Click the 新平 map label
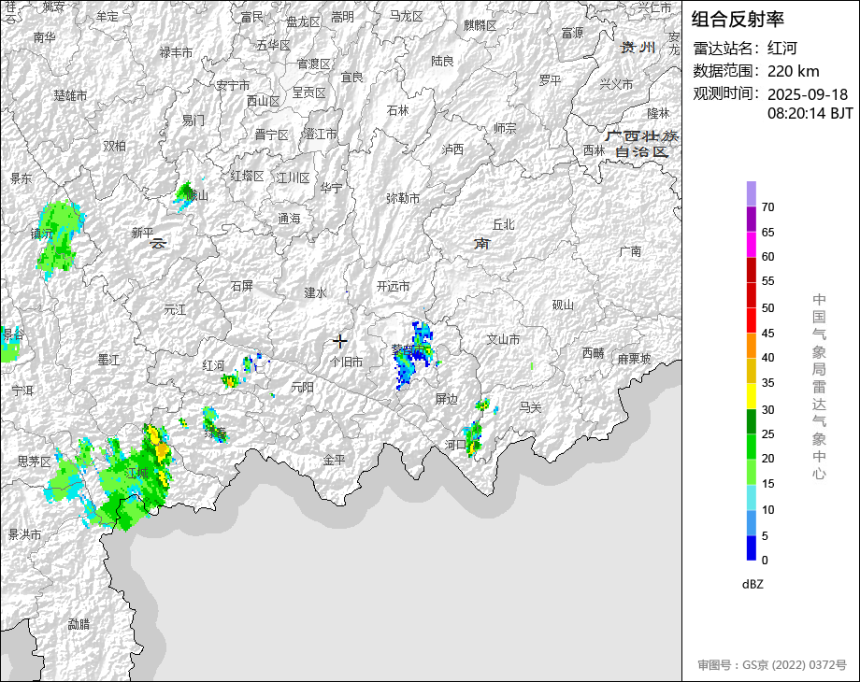 pyautogui.click(x=143, y=233)
